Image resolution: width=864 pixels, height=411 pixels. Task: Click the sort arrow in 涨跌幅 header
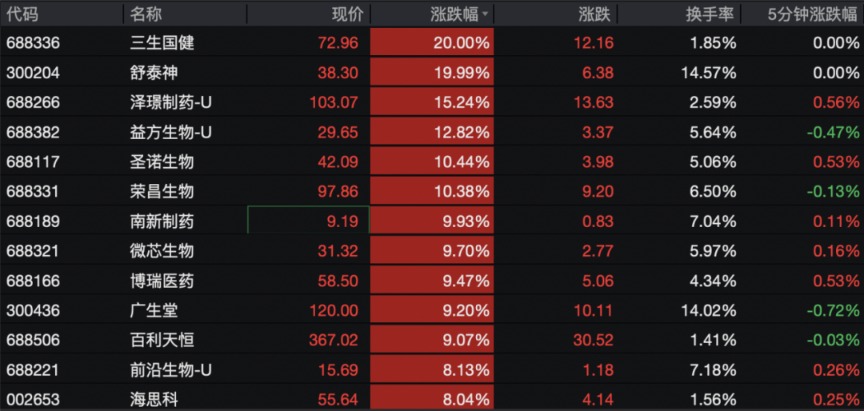[x=486, y=15]
